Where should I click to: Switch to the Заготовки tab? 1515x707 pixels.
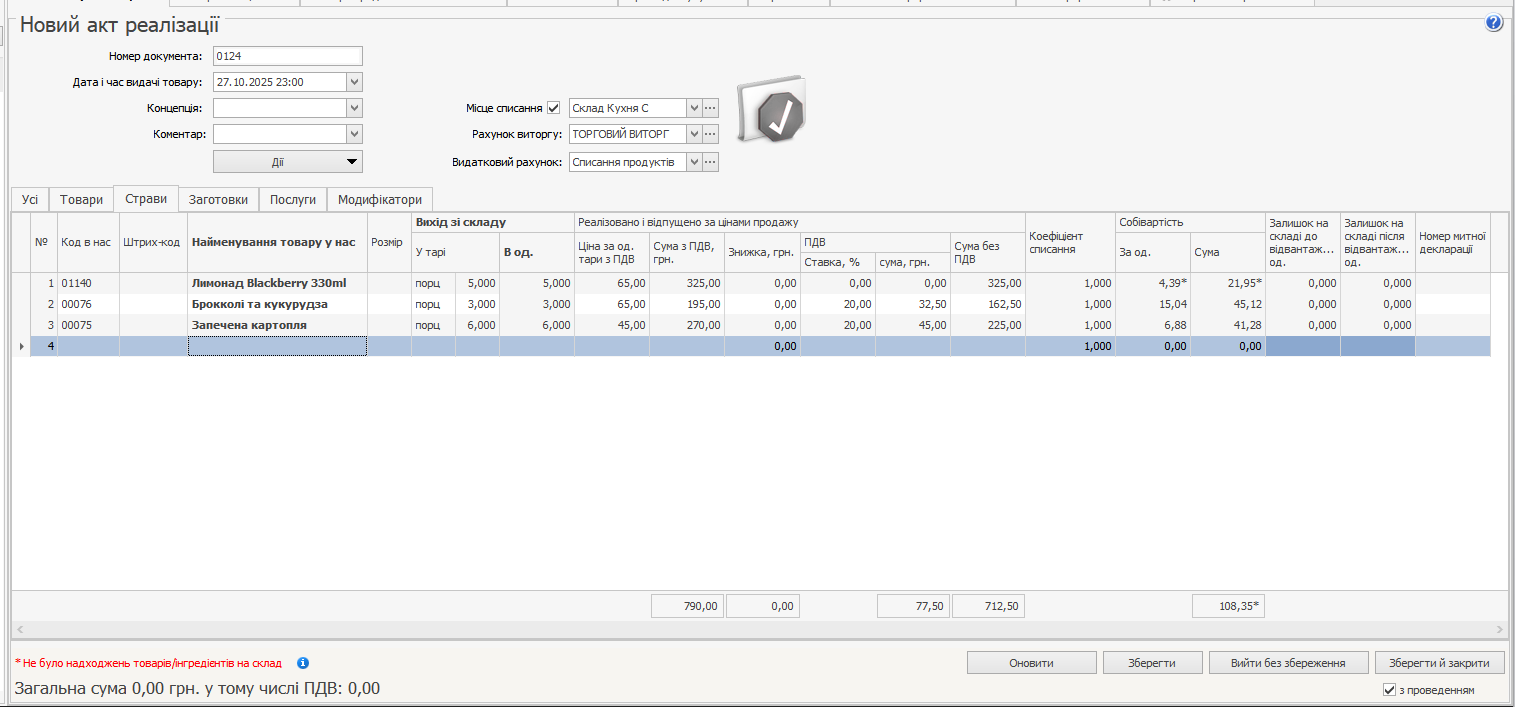point(218,199)
